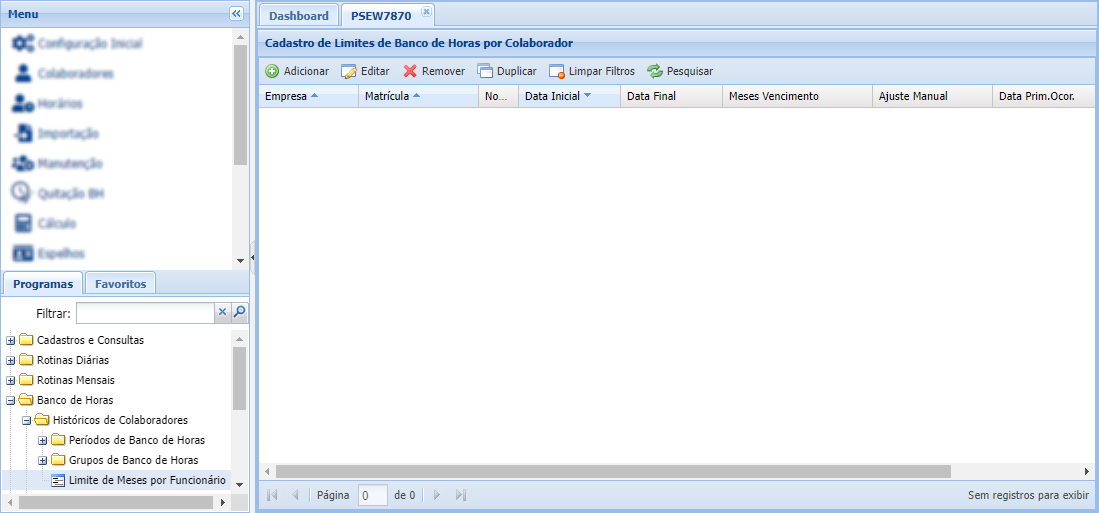
Task: Select Limite de Meses por Funcionário
Action: [x=146, y=480]
